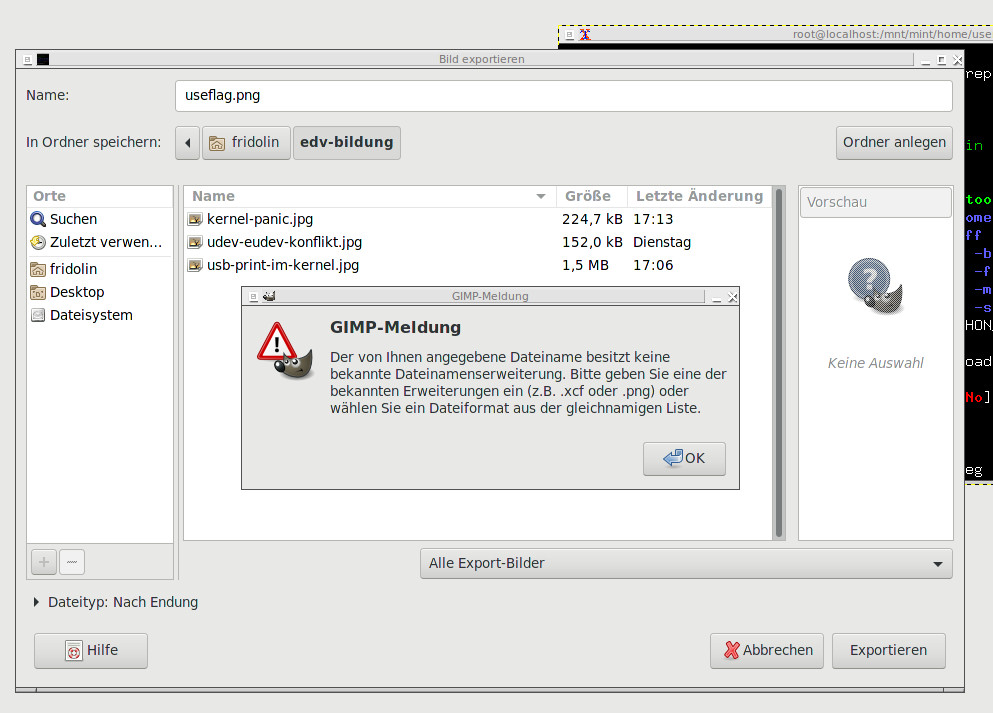Click the drive icon beside Dateisystem
Screen dimensions: 993x713
click(38, 315)
